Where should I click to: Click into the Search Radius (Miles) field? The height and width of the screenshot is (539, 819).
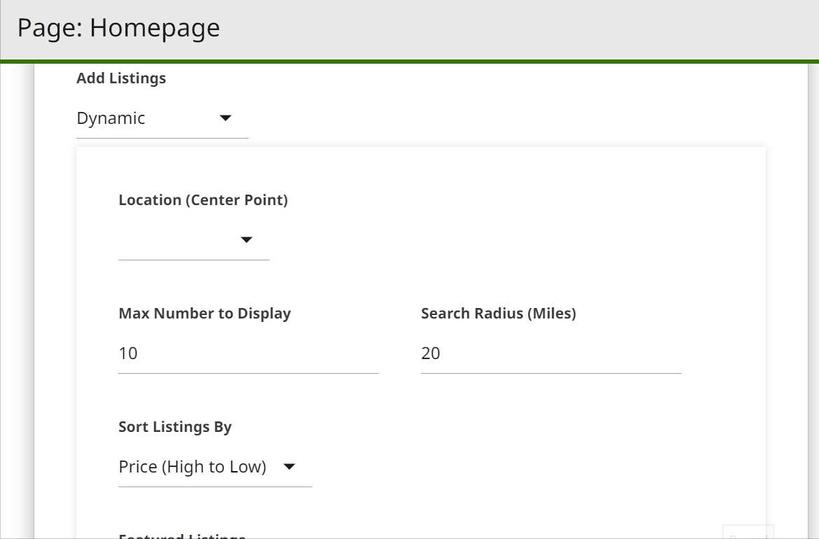coord(551,353)
